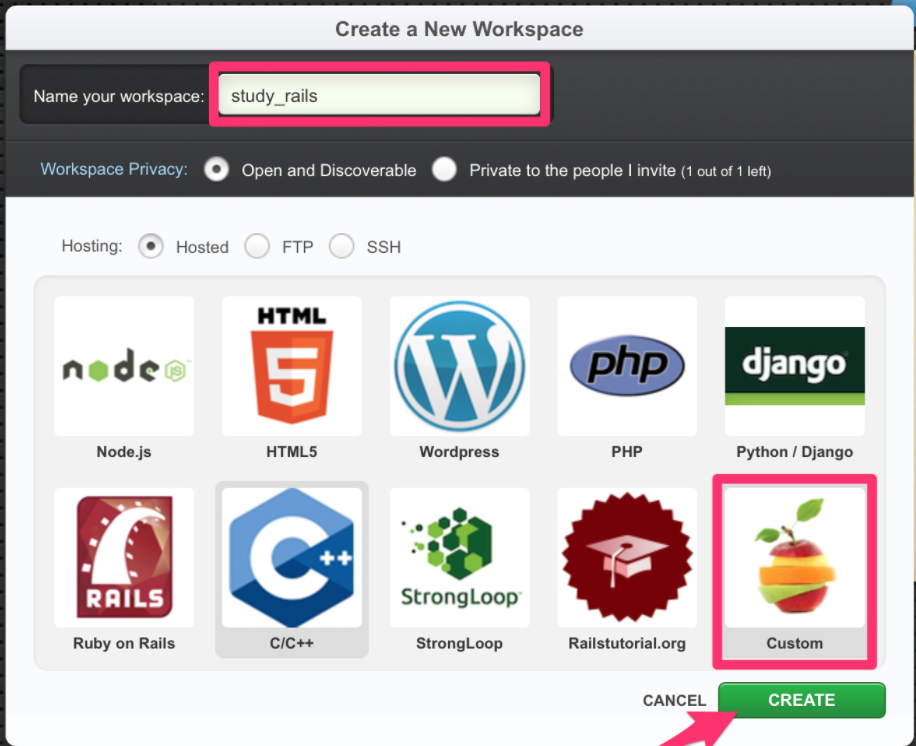Pick the Wordpress template logo
The width and height of the screenshot is (916, 746).
click(459, 366)
